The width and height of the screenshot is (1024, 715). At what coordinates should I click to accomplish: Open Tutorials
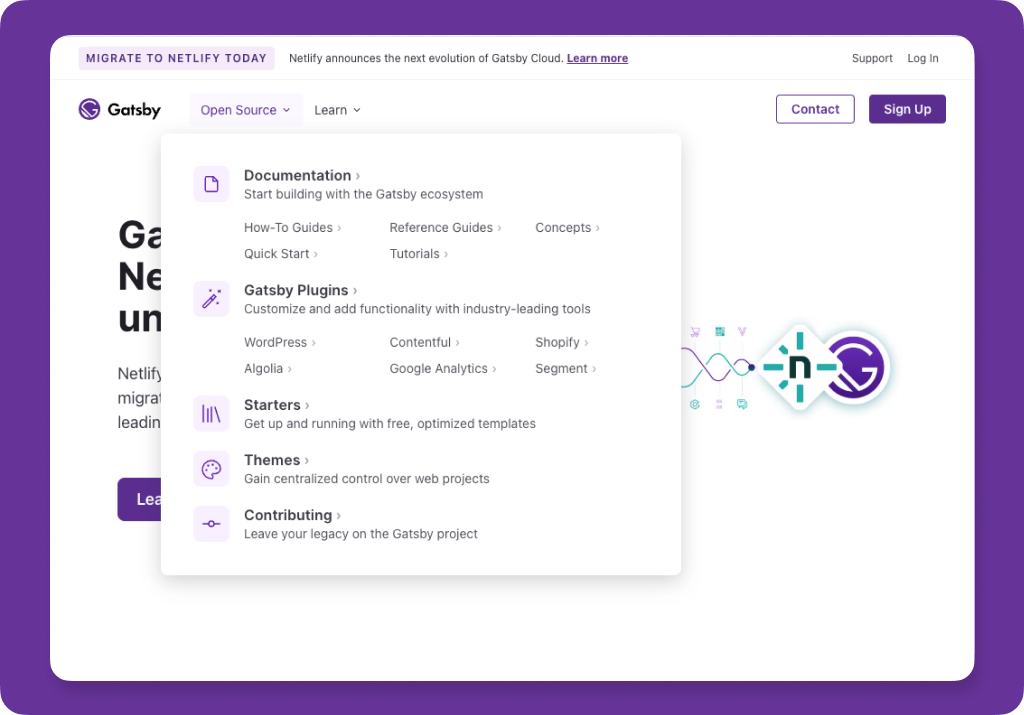tap(418, 253)
